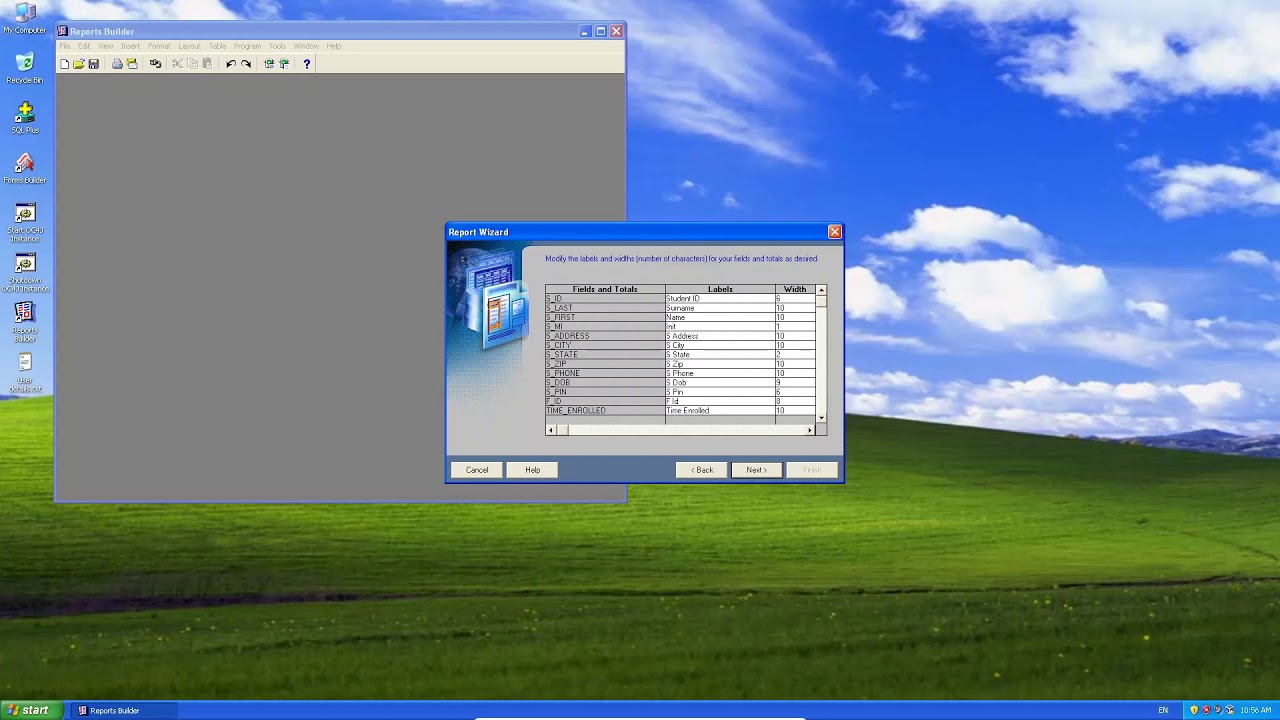This screenshot has height=720, width=1280.
Task: Click the Name label cell for S_FIRST
Action: pos(720,317)
